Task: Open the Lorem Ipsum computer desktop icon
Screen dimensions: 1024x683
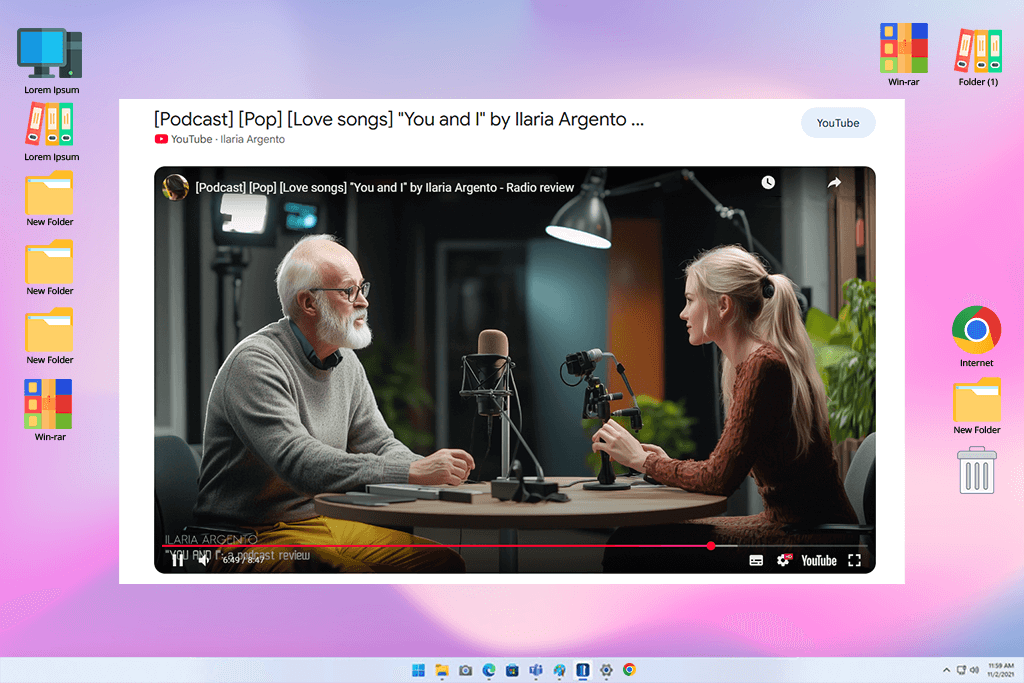Action: point(51,61)
